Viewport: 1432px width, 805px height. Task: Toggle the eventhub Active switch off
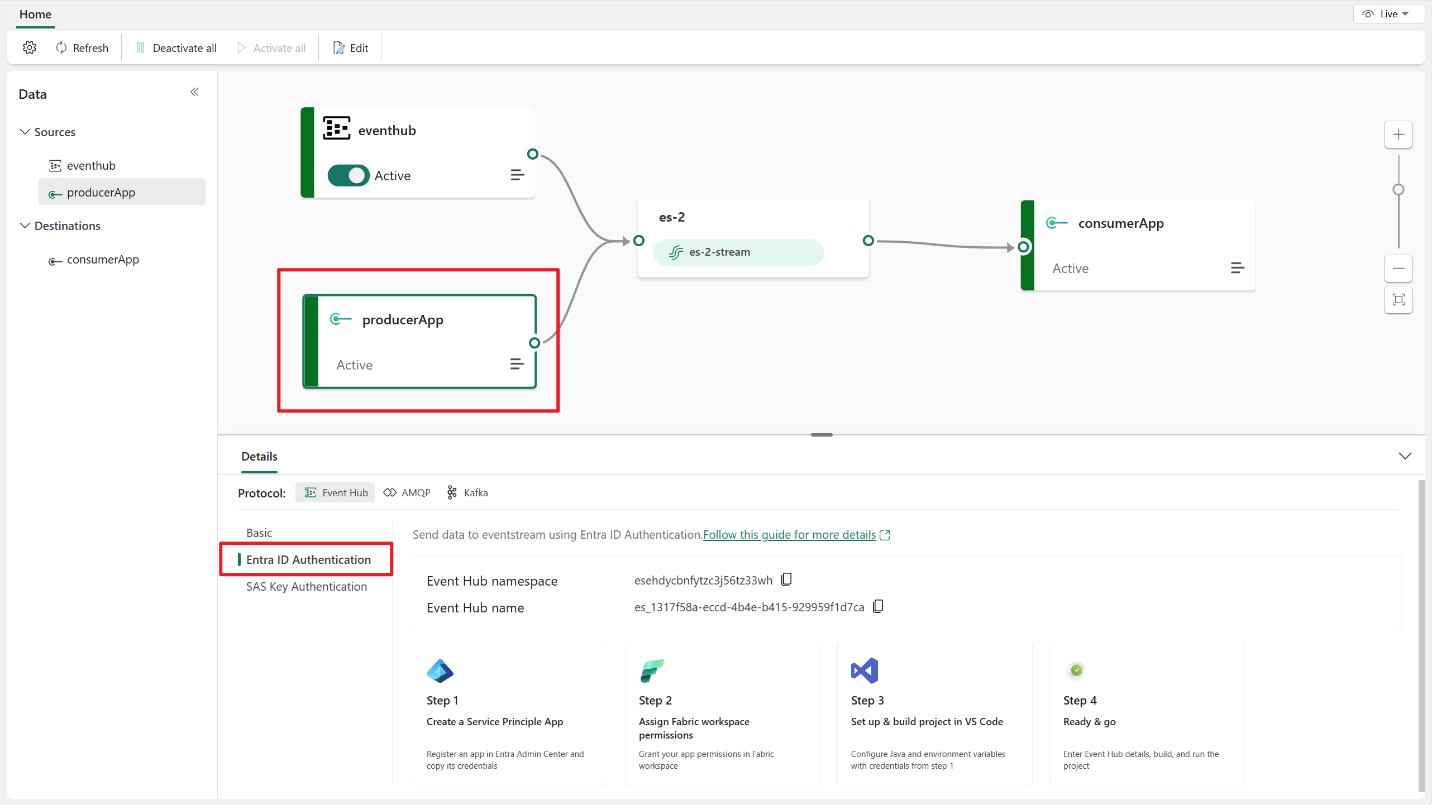(348, 175)
